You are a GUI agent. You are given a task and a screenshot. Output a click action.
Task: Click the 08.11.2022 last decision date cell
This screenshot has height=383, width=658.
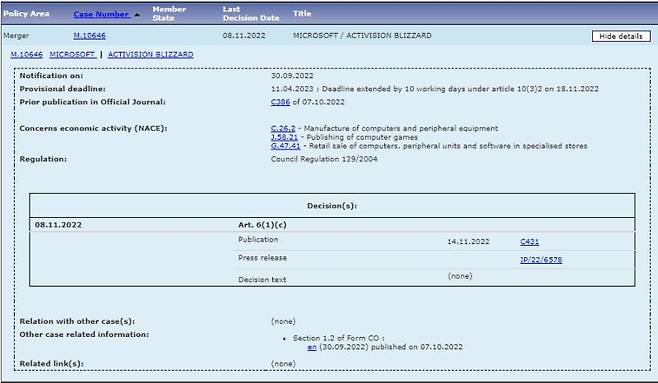coord(244,36)
